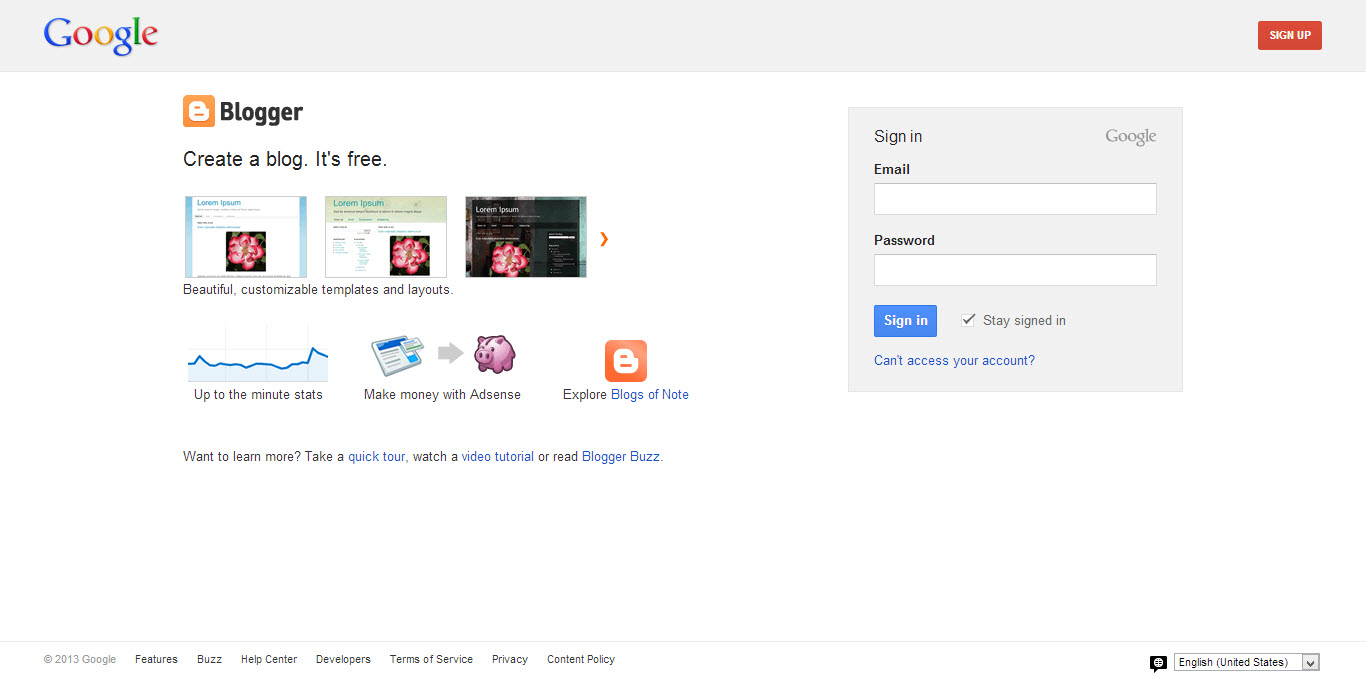Focus the Password input field
1366x677 pixels.
click(x=1015, y=270)
